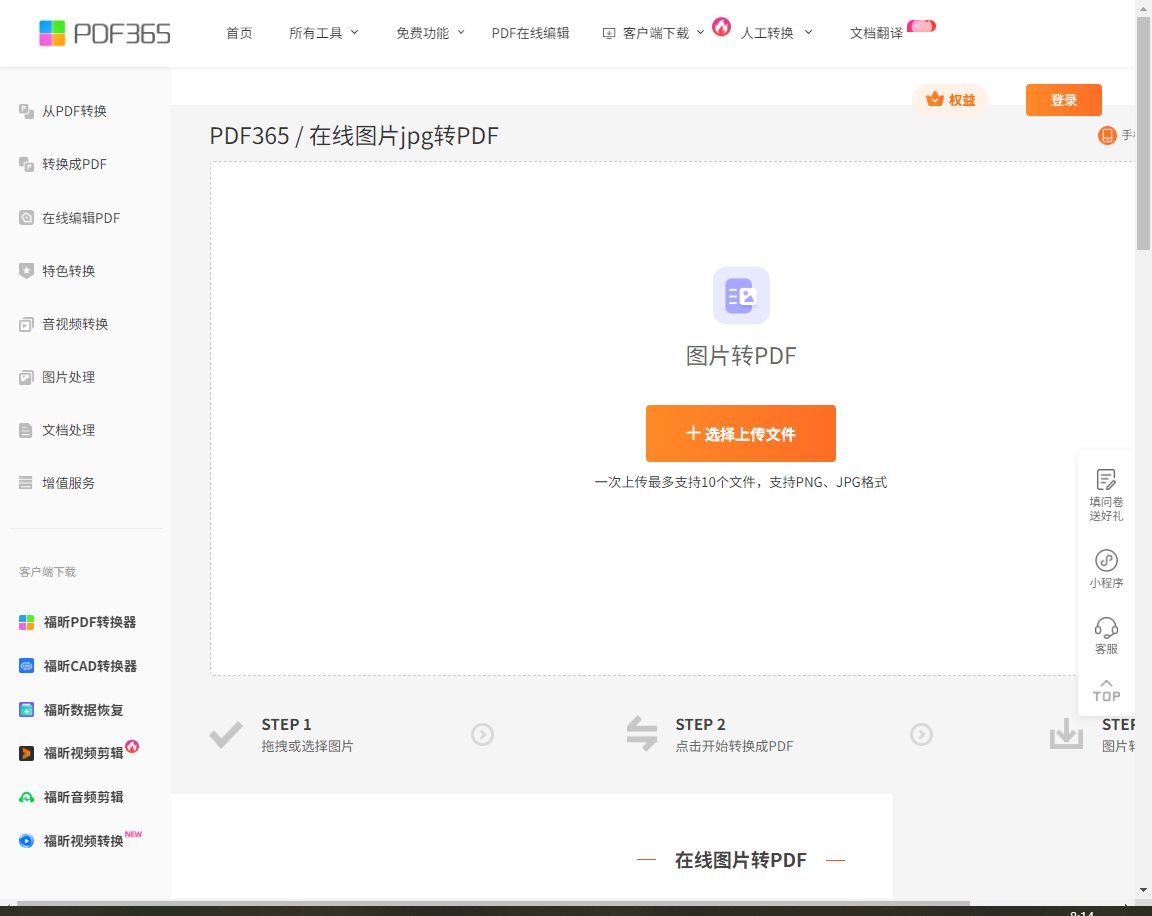The image size is (1152, 916).
Task: Go to 首页 in top navigation
Action: [240, 33]
